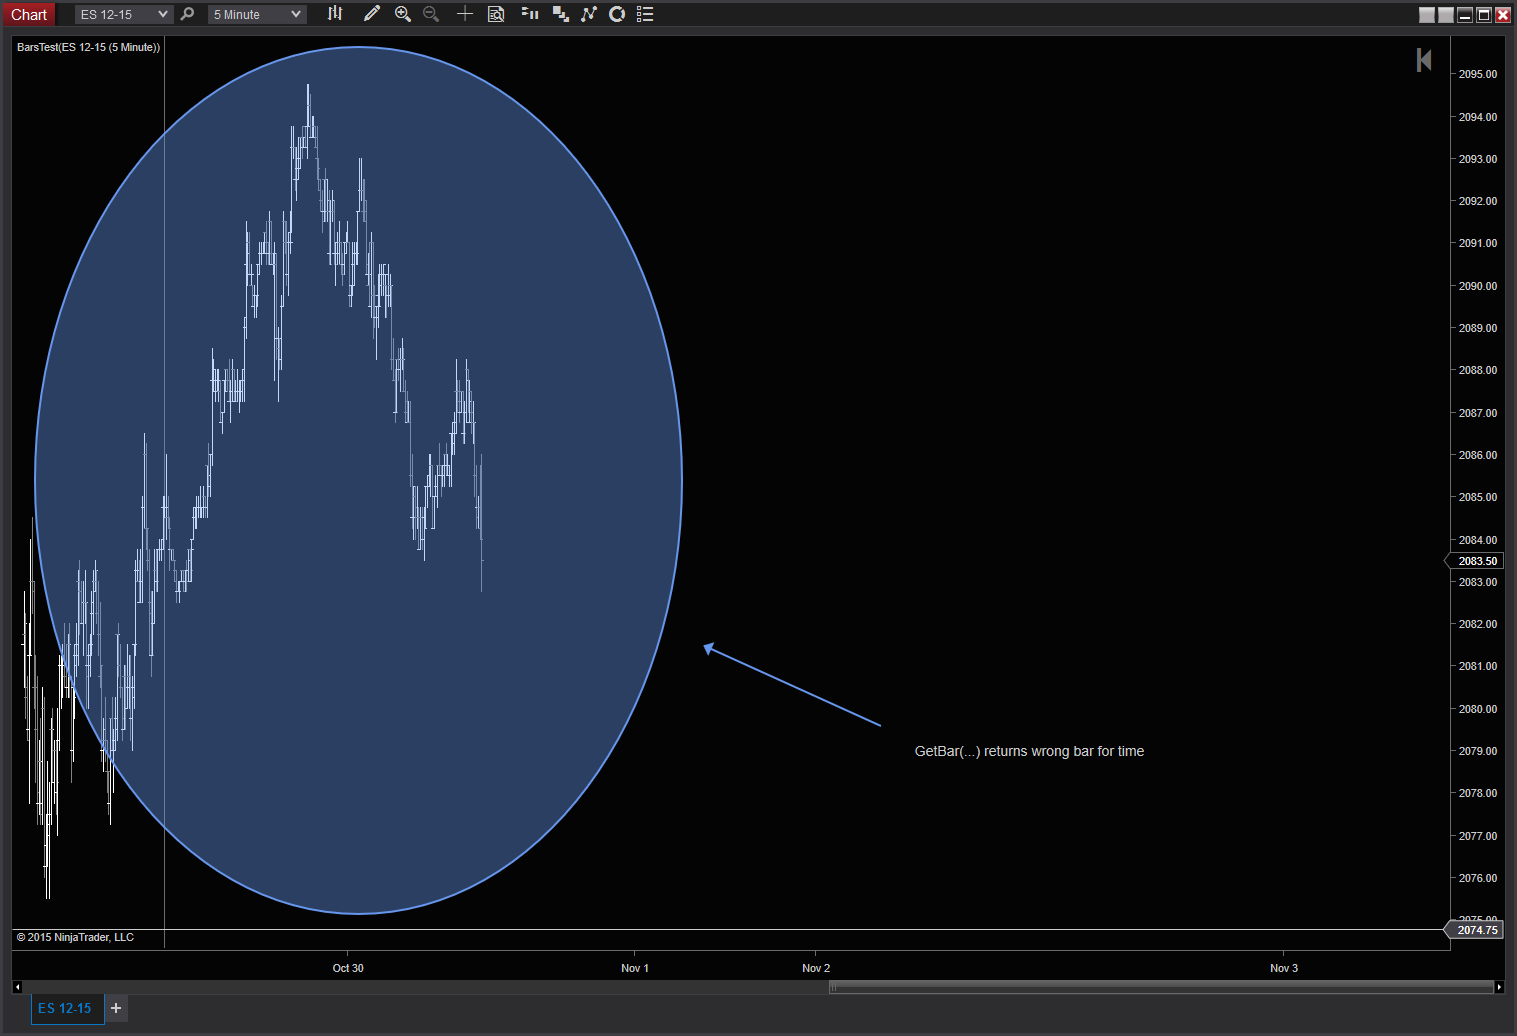The height and width of the screenshot is (1036, 1517).
Task: Click the 2084.00 price axis label
Action: coord(1478,540)
